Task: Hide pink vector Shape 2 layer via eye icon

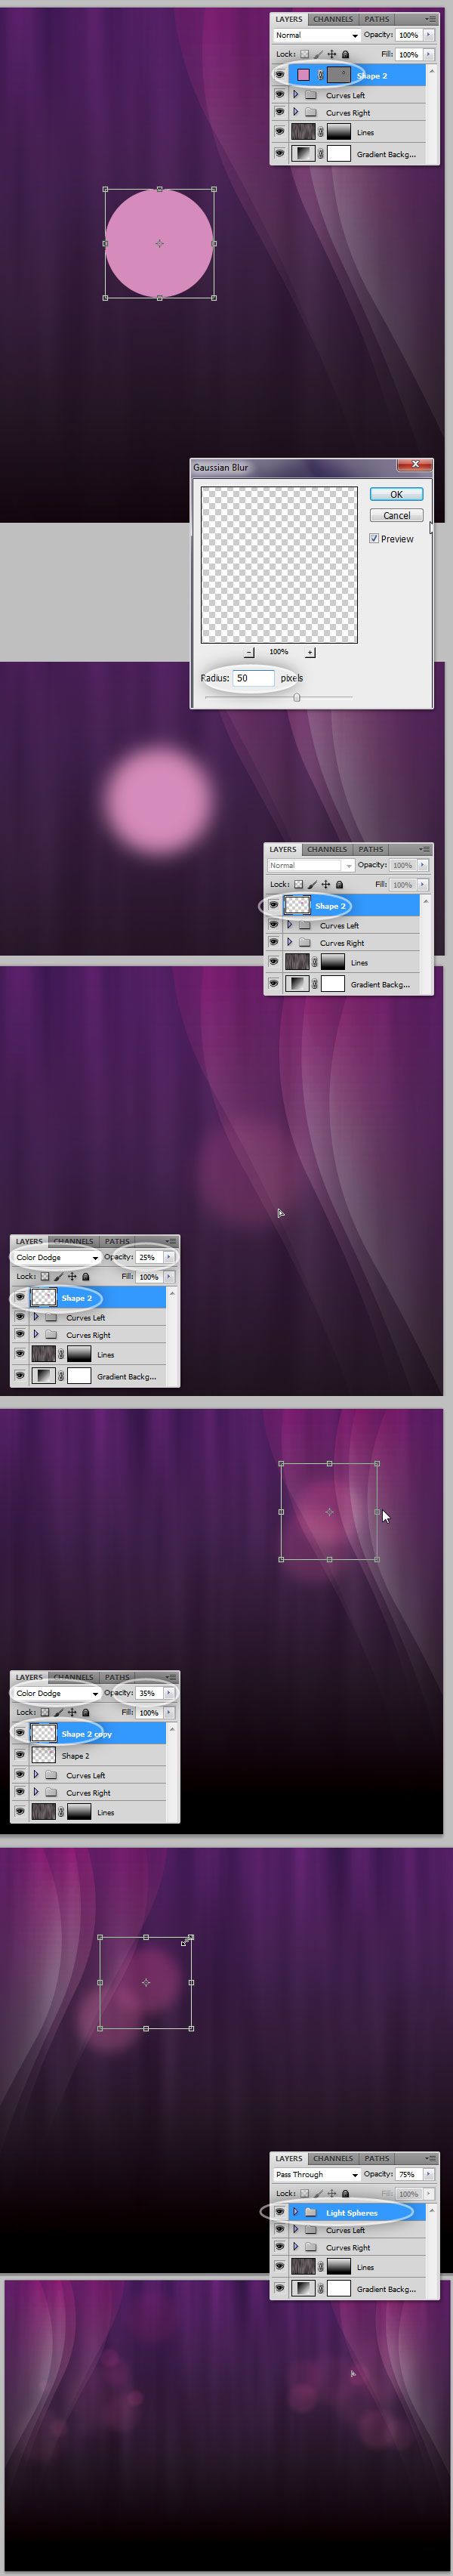Action: (280, 75)
